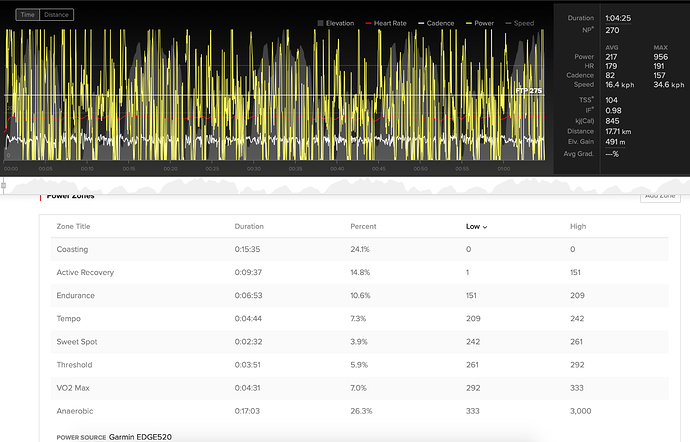Click Duration value 1:04:25 in stats

618,18
